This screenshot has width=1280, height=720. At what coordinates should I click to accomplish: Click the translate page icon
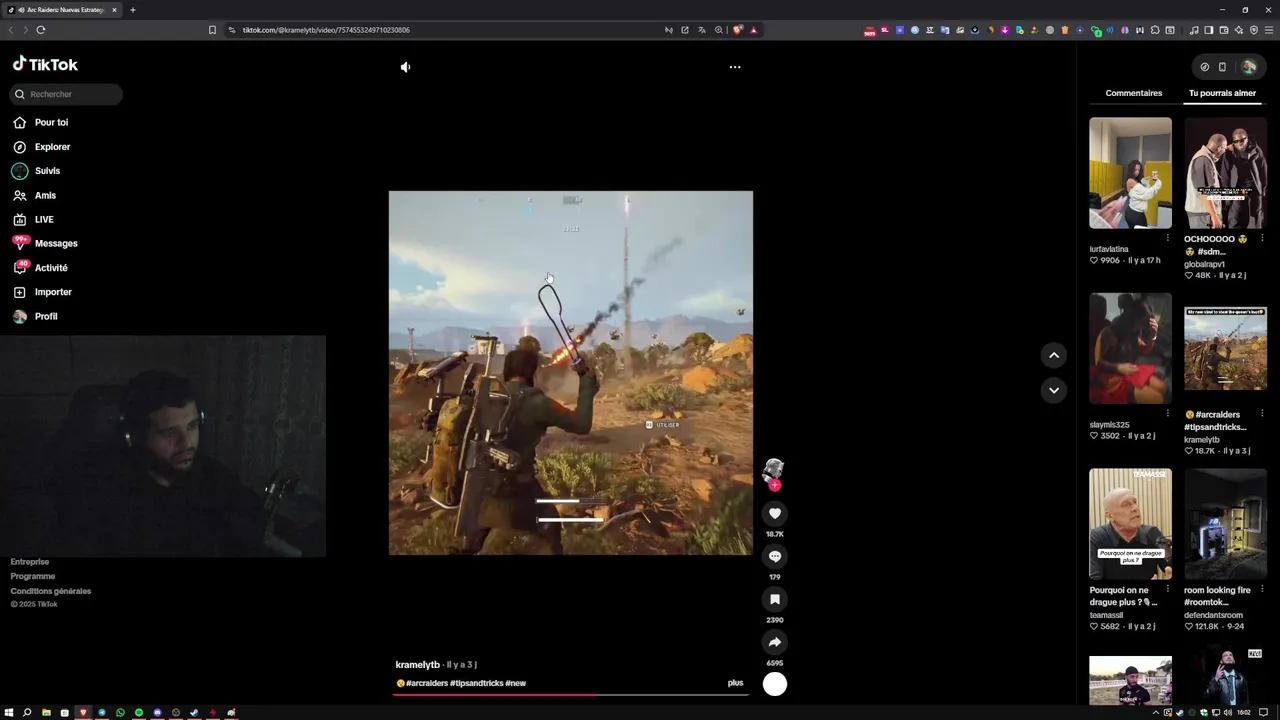[702, 30]
